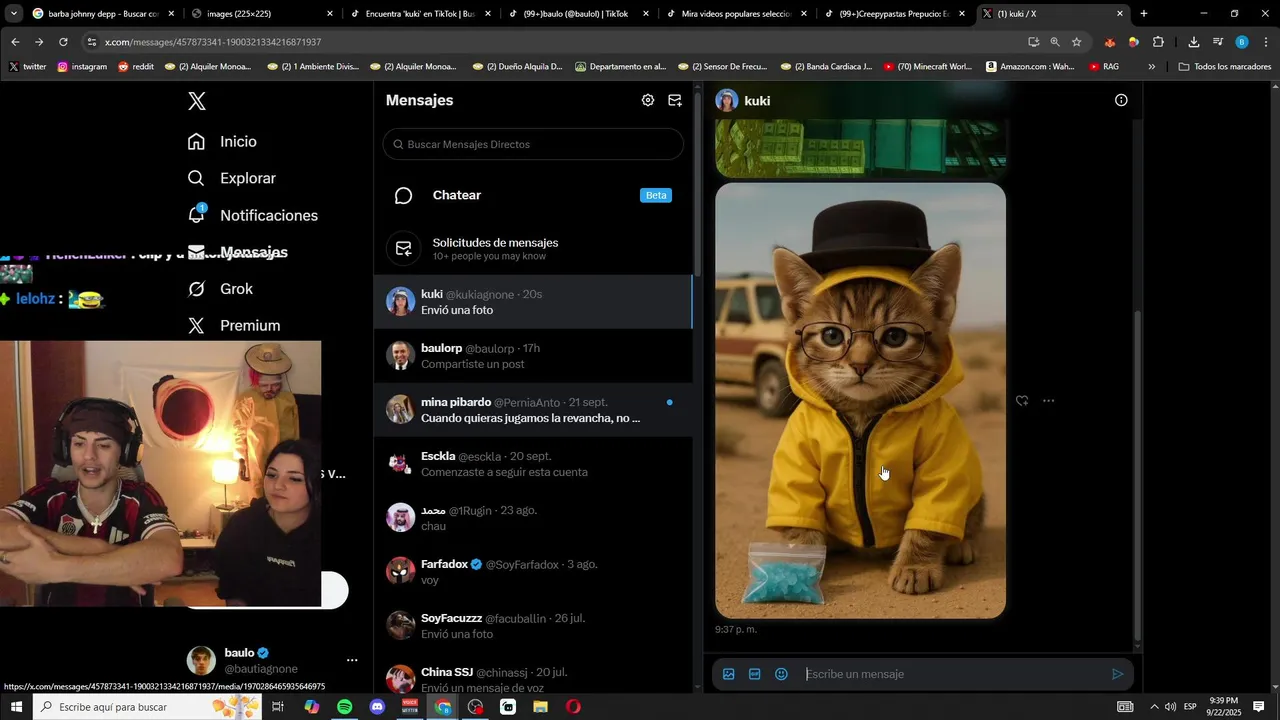Start a new message with envelope icon
1280x720 pixels.
[x=675, y=100]
